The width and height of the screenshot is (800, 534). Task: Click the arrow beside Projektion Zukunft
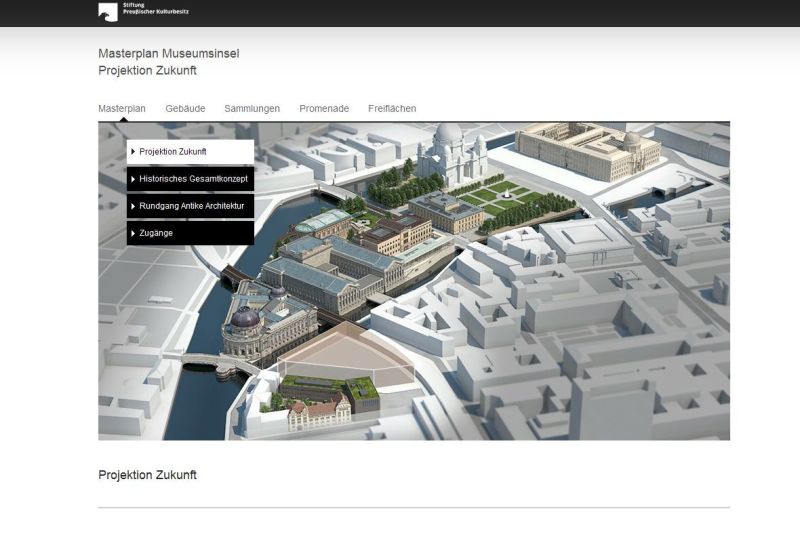tap(133, 151)
